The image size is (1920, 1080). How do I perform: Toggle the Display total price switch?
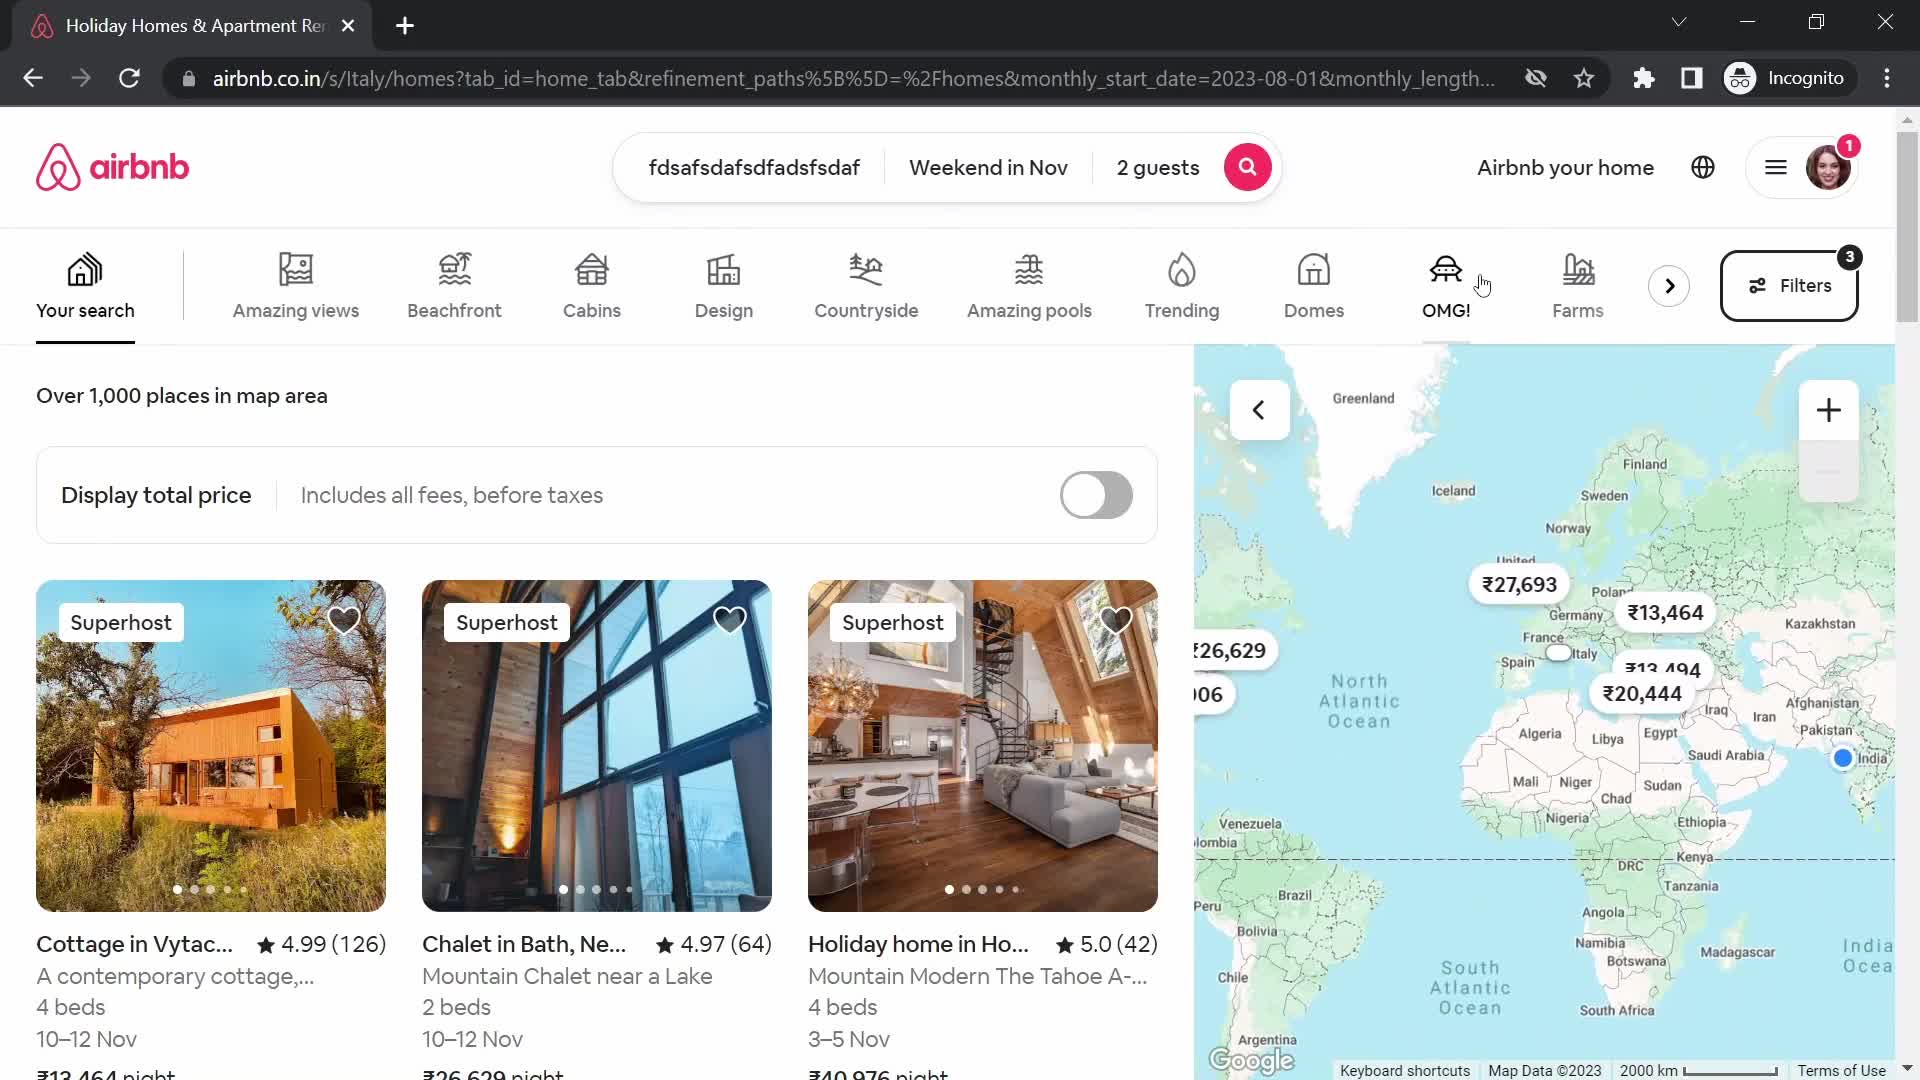tap(1095, 493)
